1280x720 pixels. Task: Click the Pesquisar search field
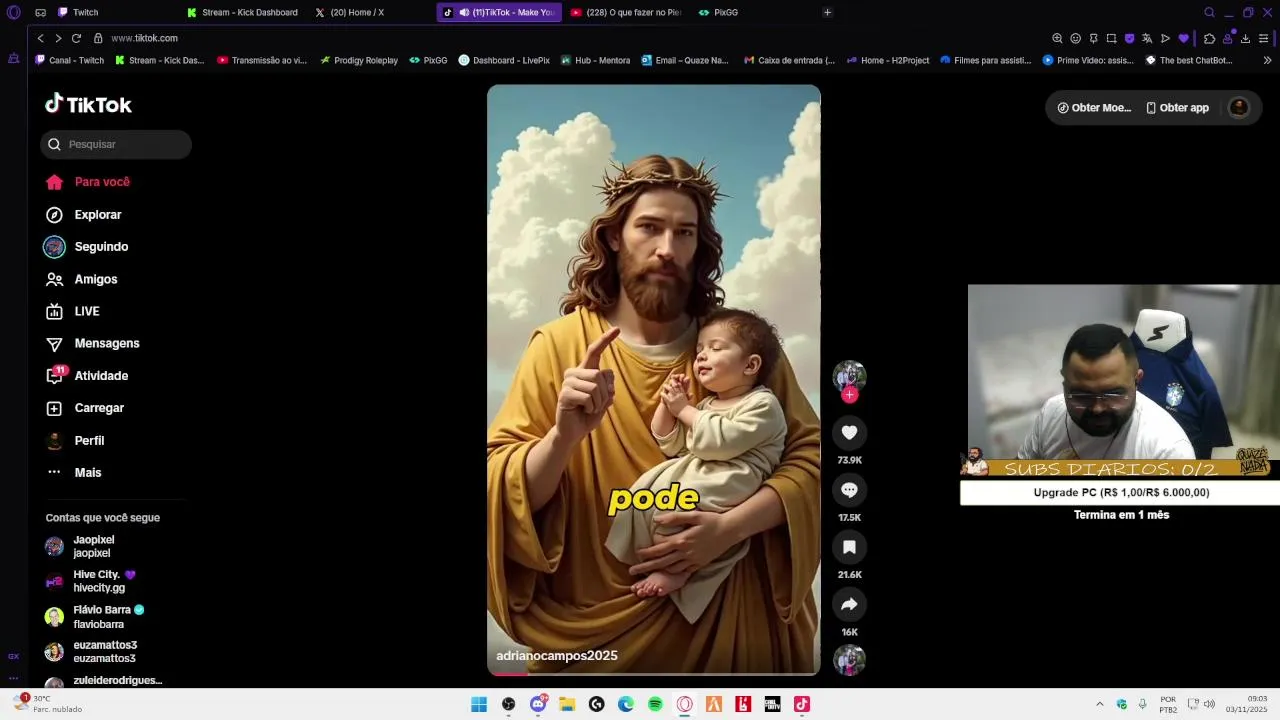pyautogui.click(x=116, y=144)
